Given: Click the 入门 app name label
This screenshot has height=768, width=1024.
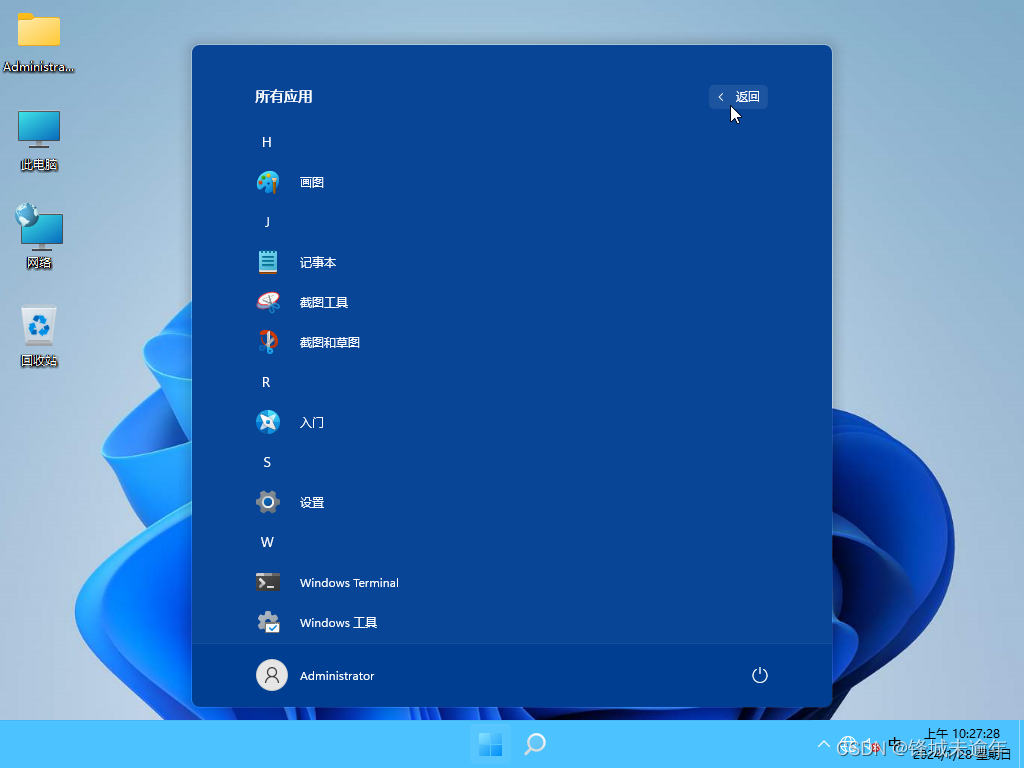Looking at the screenshot, I should pyautogui.click(x=312, y=423).
